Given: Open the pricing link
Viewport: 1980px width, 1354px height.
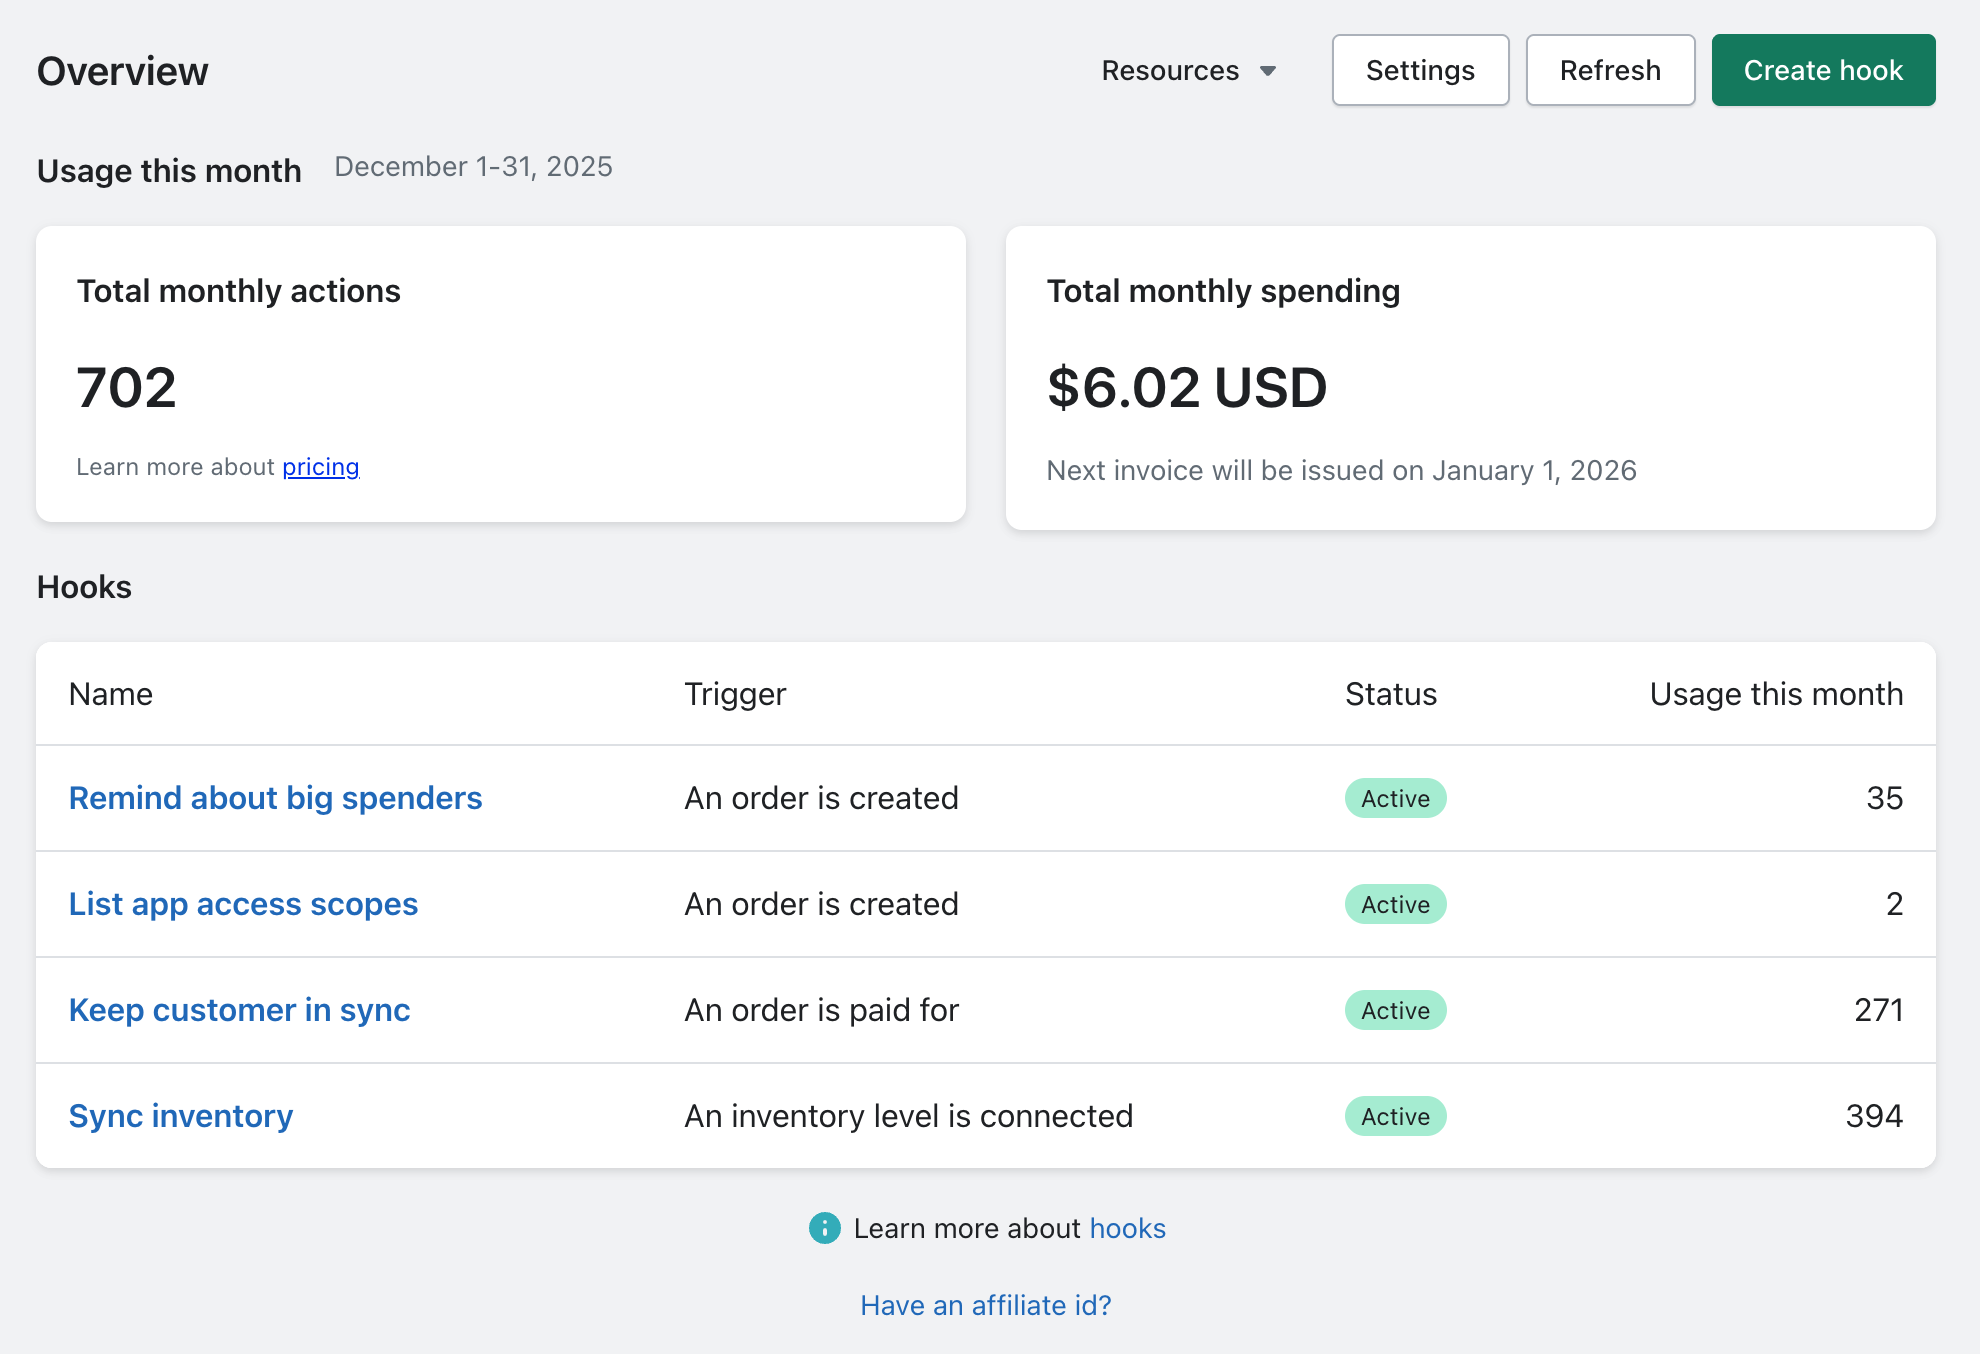Looking at the screenshot, I should pos(320,466).
